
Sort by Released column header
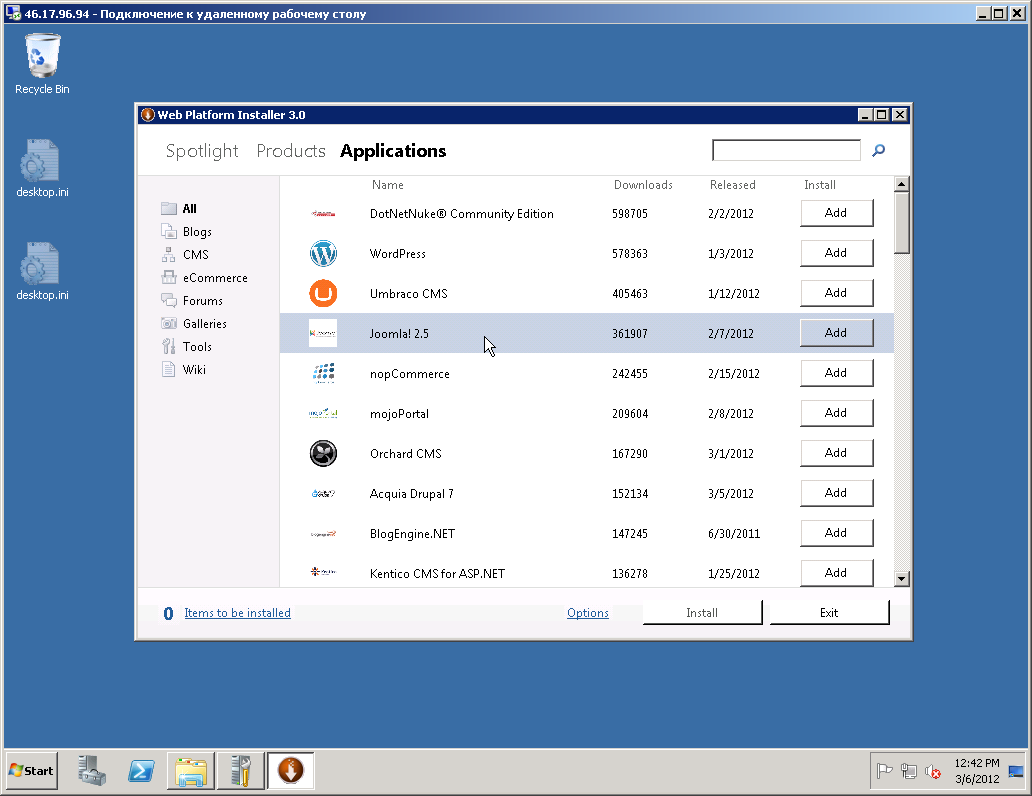pos(733,185)
